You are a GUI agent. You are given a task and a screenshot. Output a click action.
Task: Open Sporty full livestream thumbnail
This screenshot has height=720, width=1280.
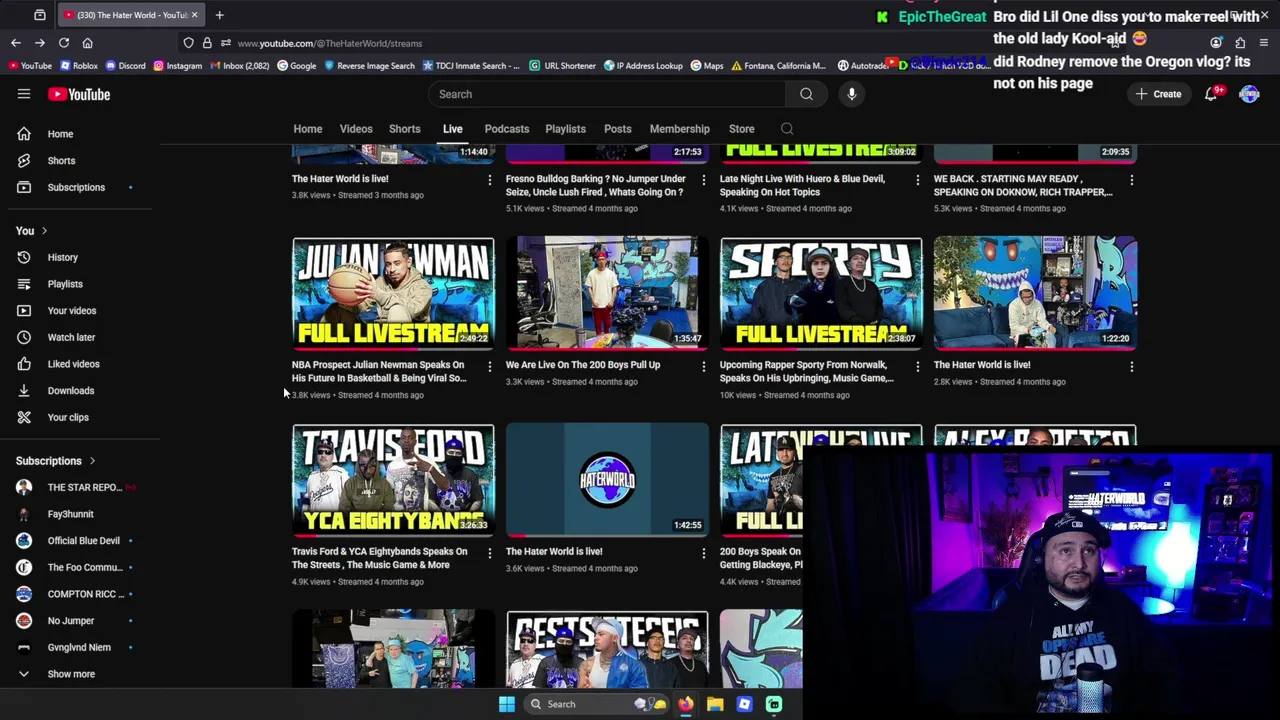(821, 293)
